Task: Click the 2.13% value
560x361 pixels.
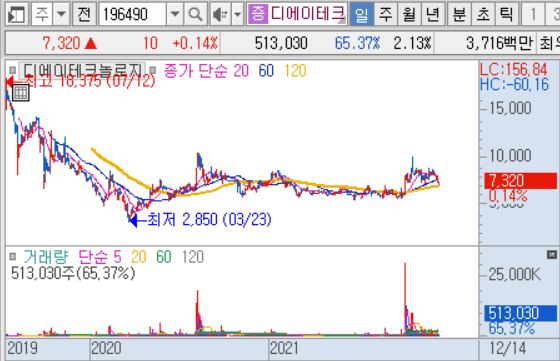Action: [412, 44]
